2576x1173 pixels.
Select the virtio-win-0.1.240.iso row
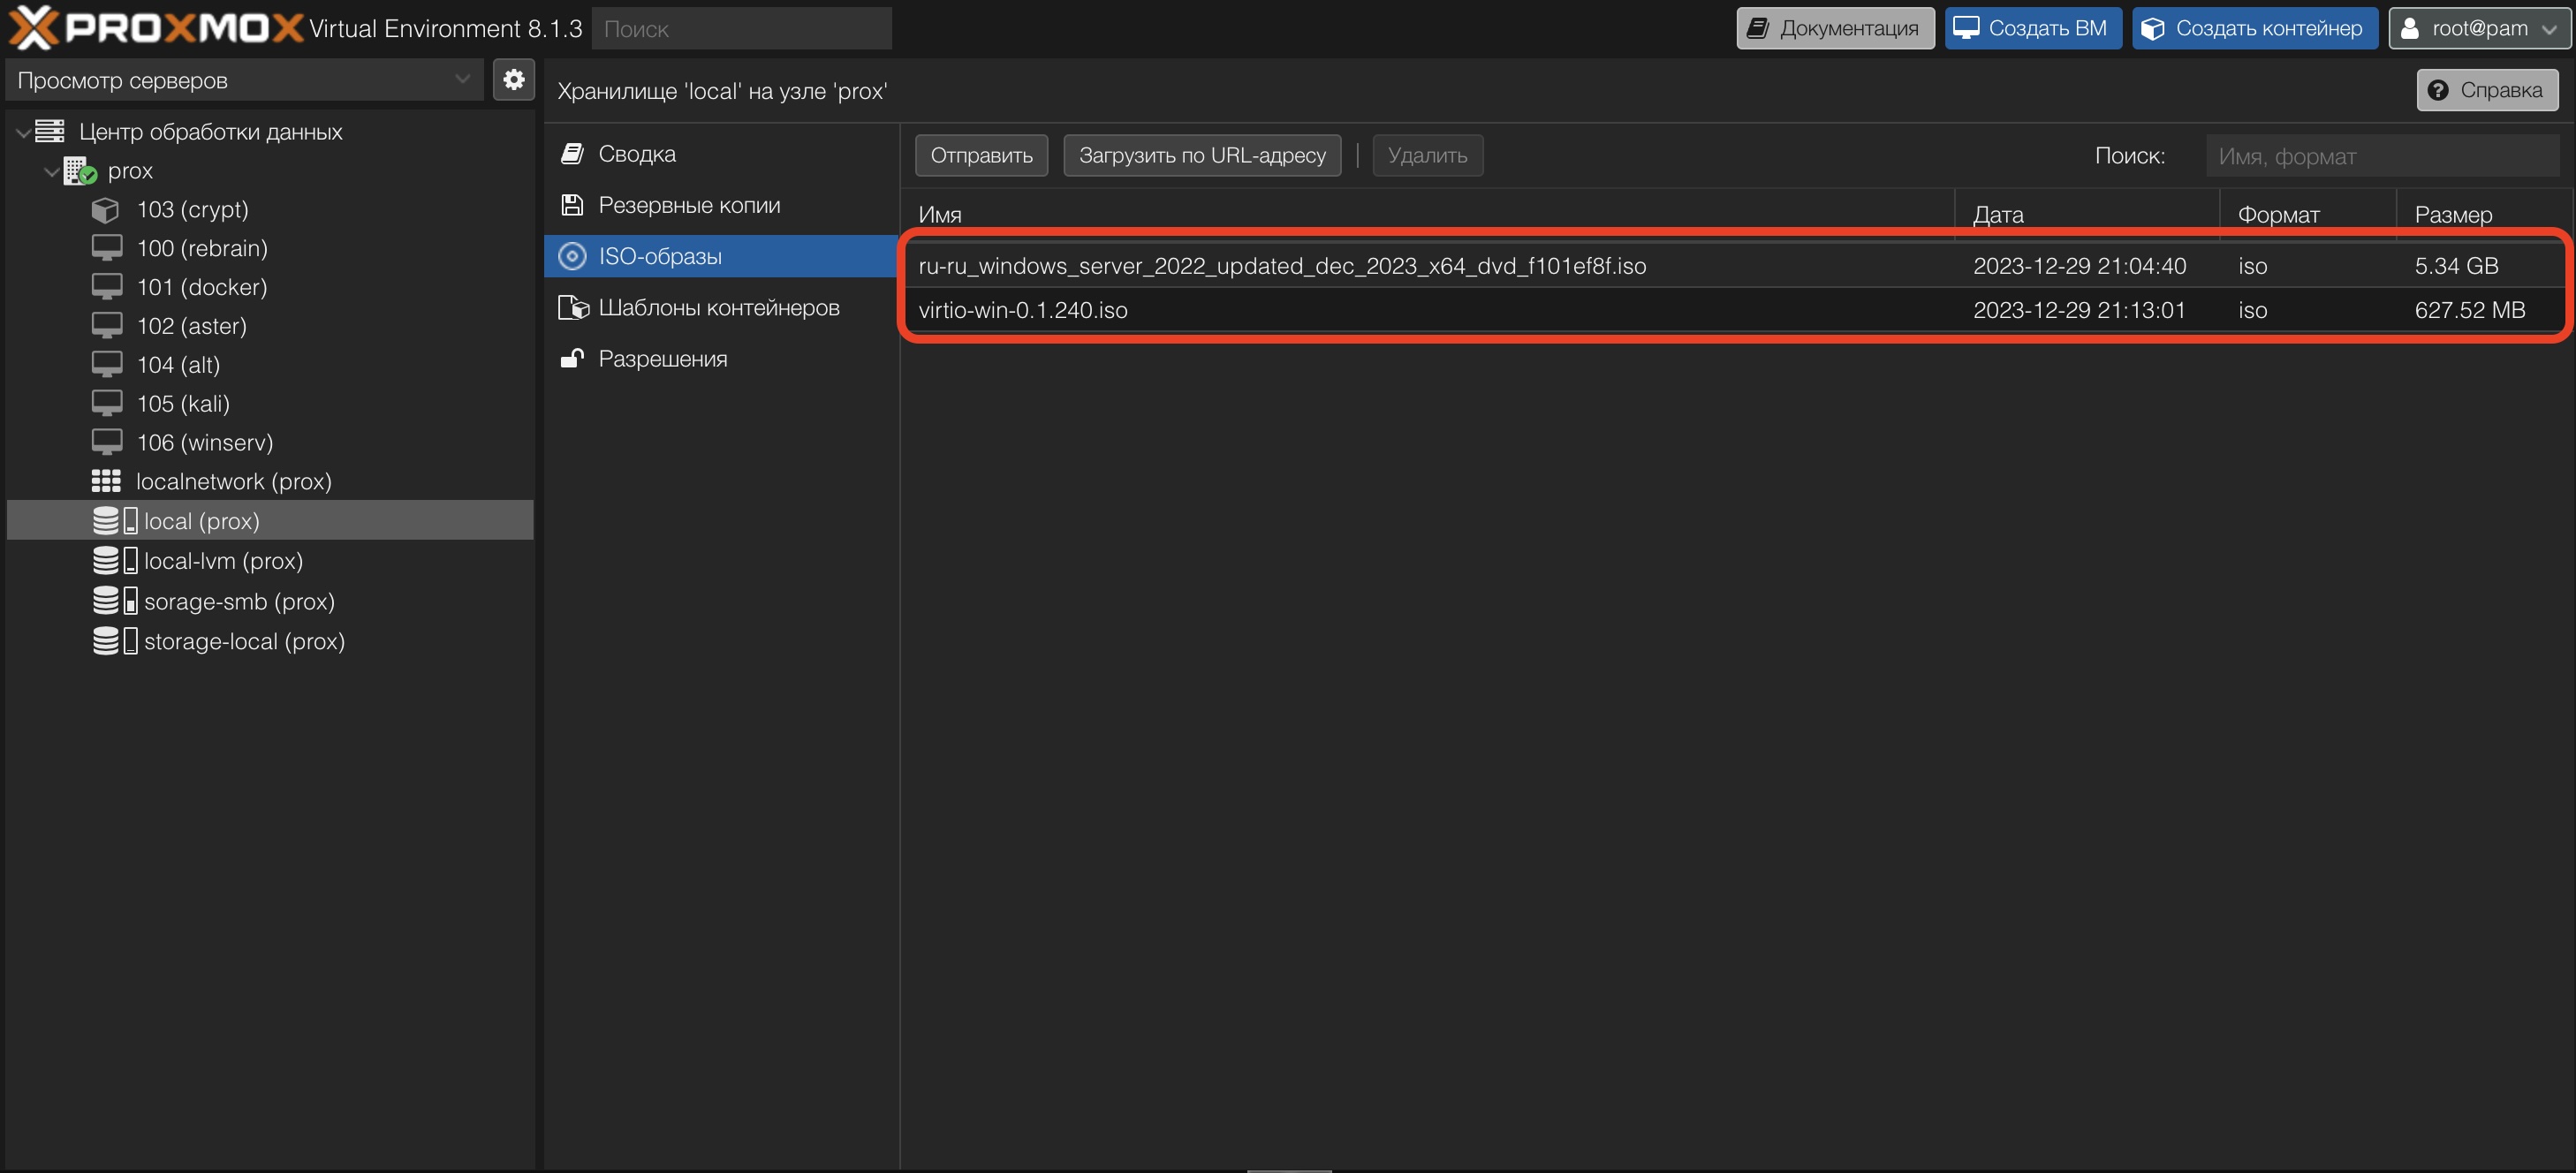tap(1735, 310)
